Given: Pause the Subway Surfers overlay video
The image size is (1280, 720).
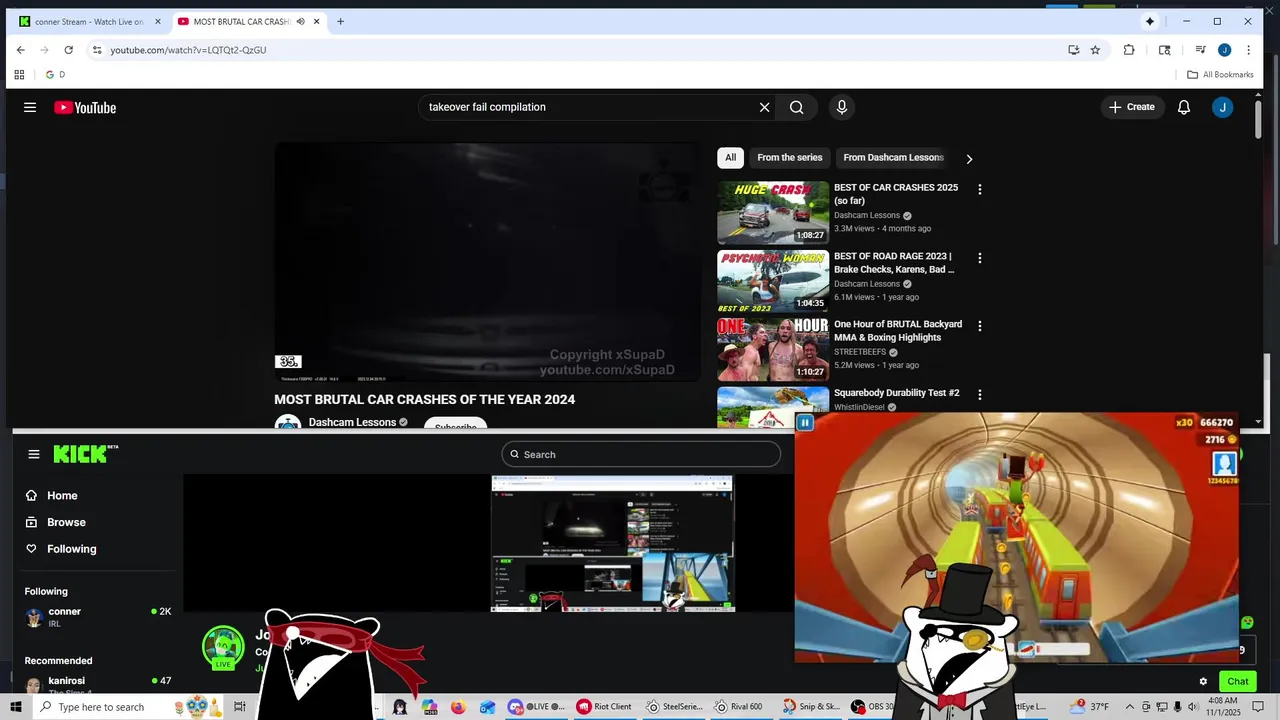Looking at the screenshot, I should [x=804, y=423].
